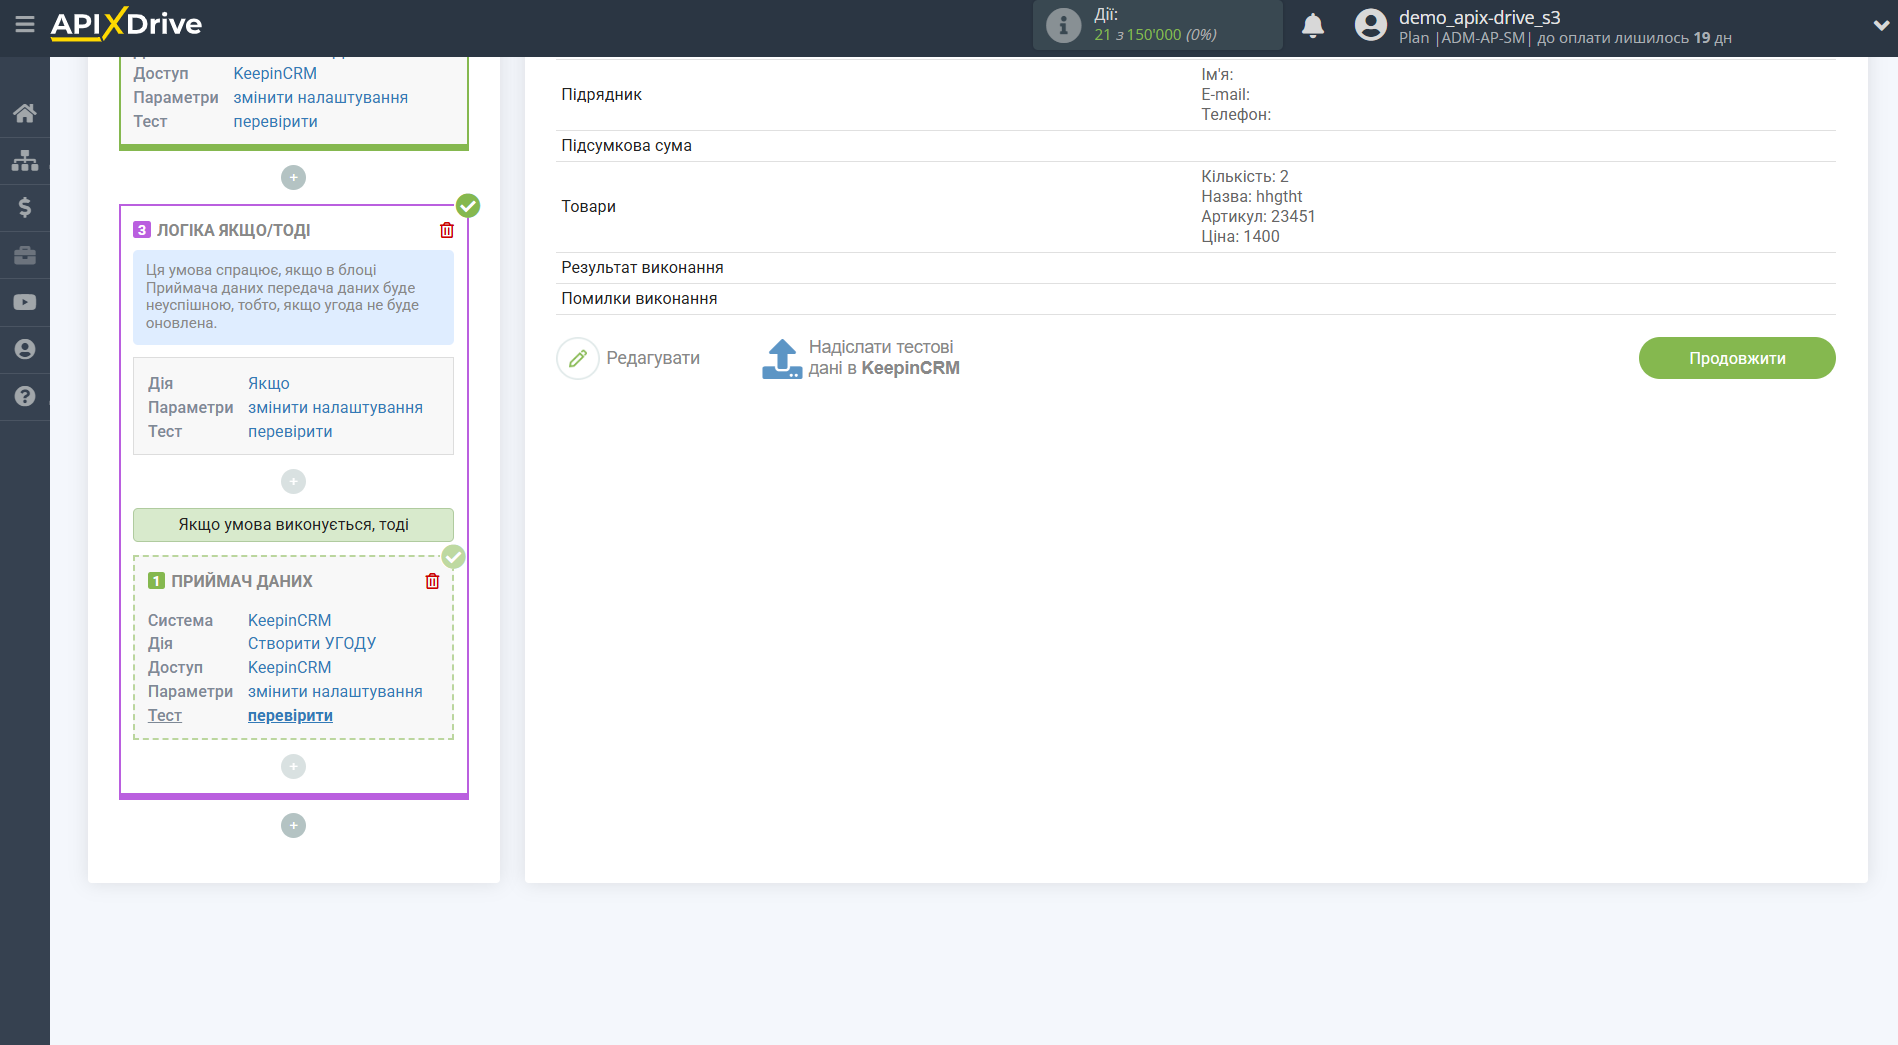Open notifications bell
This screenshot has width=1898, height=1045.
tap(1313, 26)
